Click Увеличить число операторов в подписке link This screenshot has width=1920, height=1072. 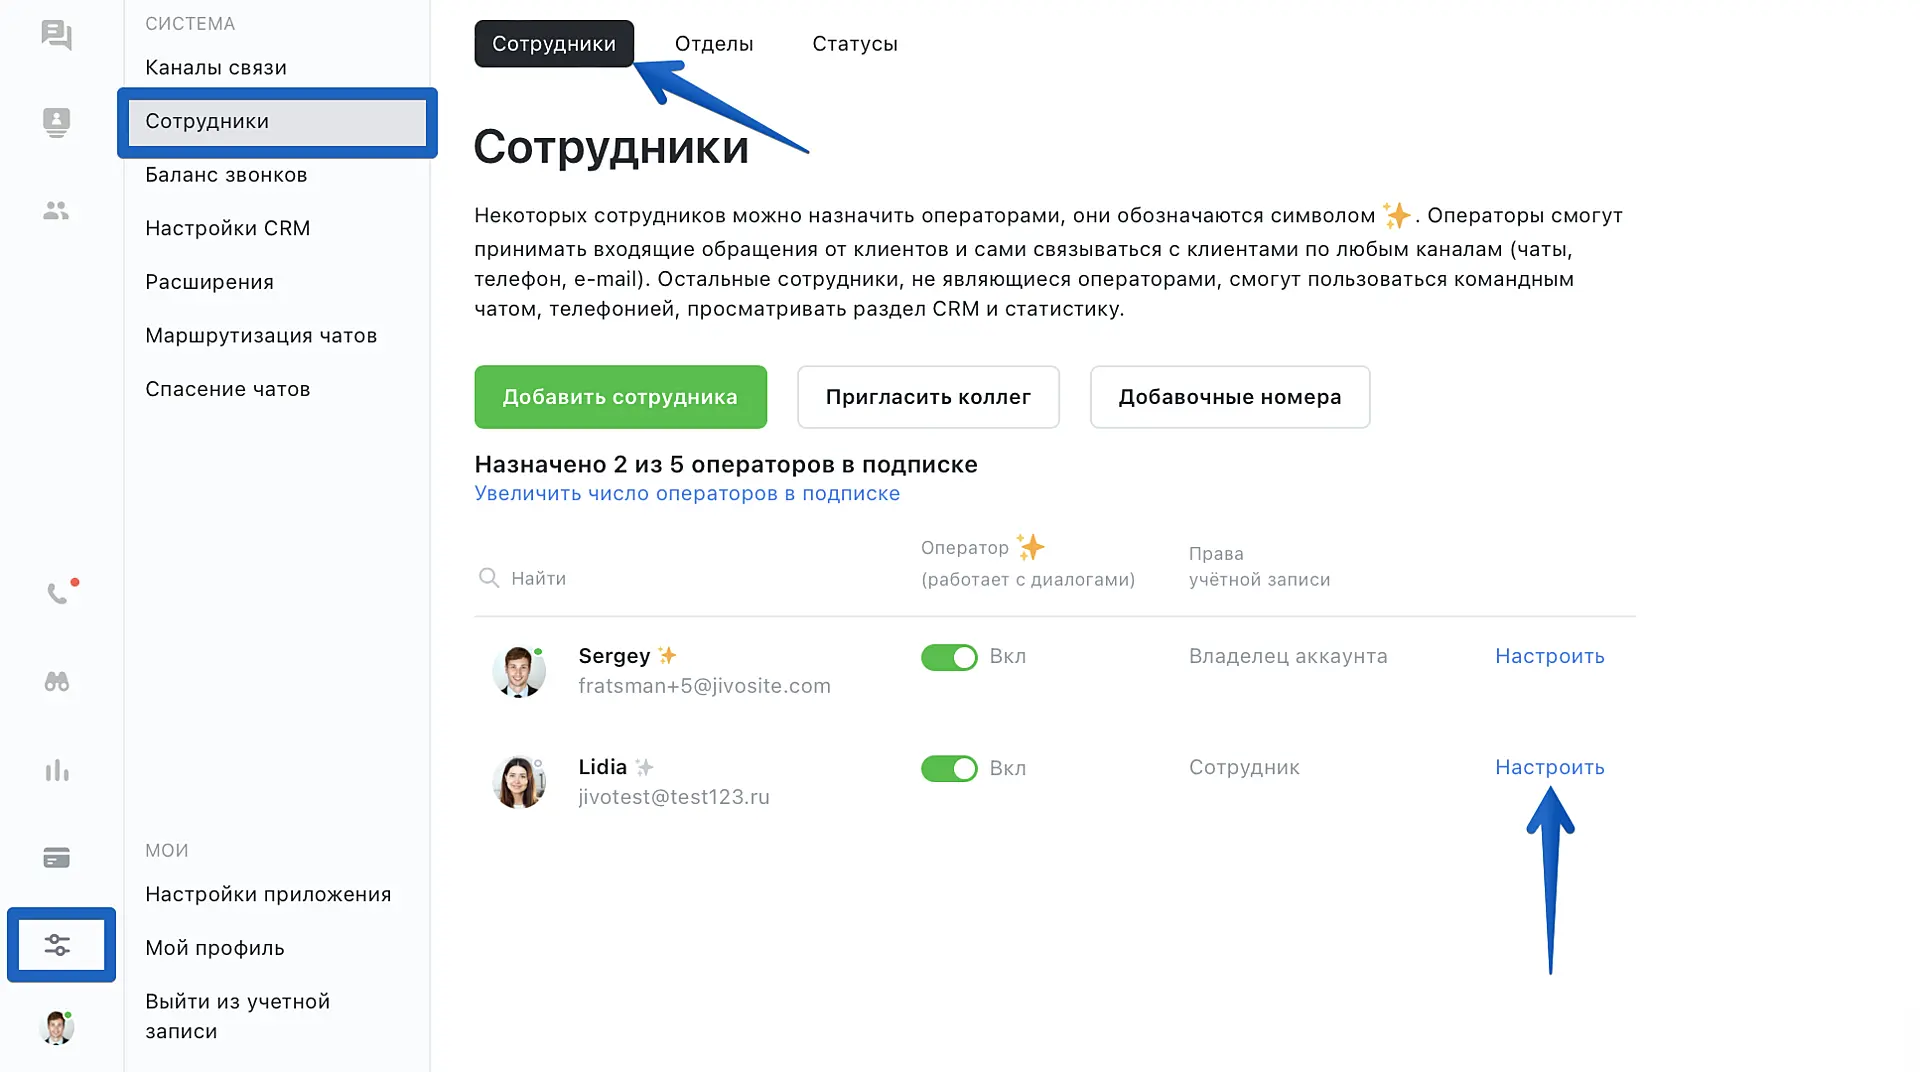(x=687, y=493)
